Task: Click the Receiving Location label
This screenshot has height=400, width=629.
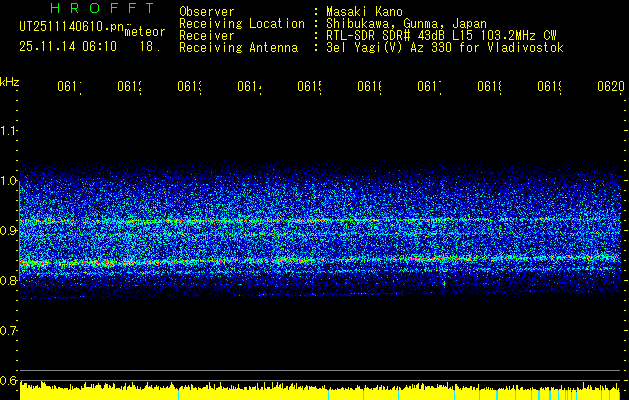Action: pos(242,24)
